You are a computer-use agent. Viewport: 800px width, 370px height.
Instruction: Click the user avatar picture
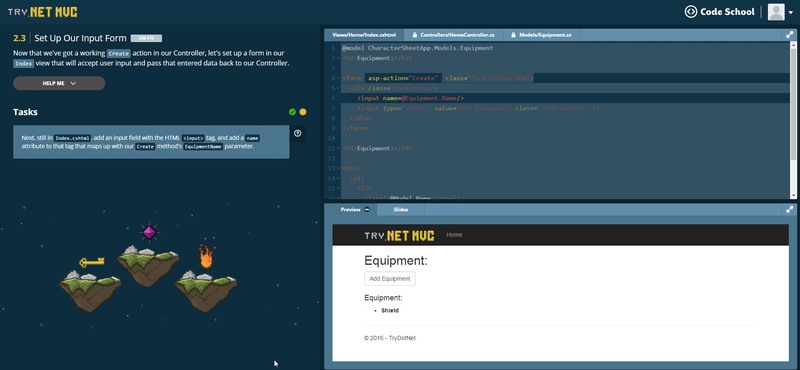tap(776, 12)
